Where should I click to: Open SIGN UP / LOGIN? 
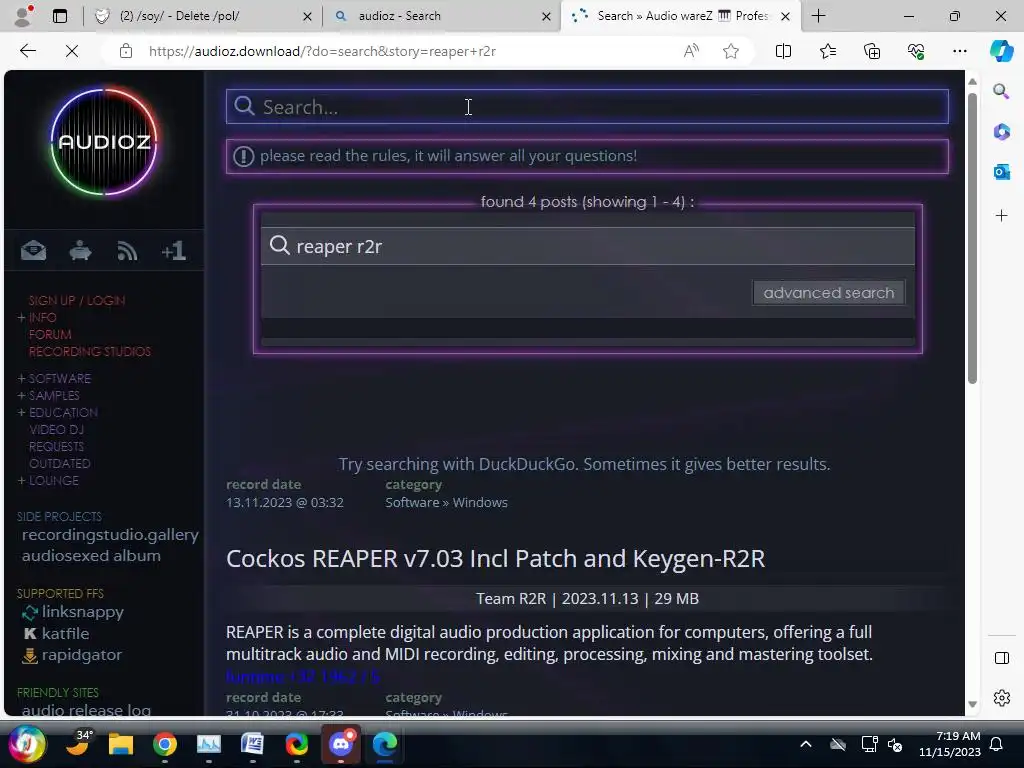pos(76,300)
